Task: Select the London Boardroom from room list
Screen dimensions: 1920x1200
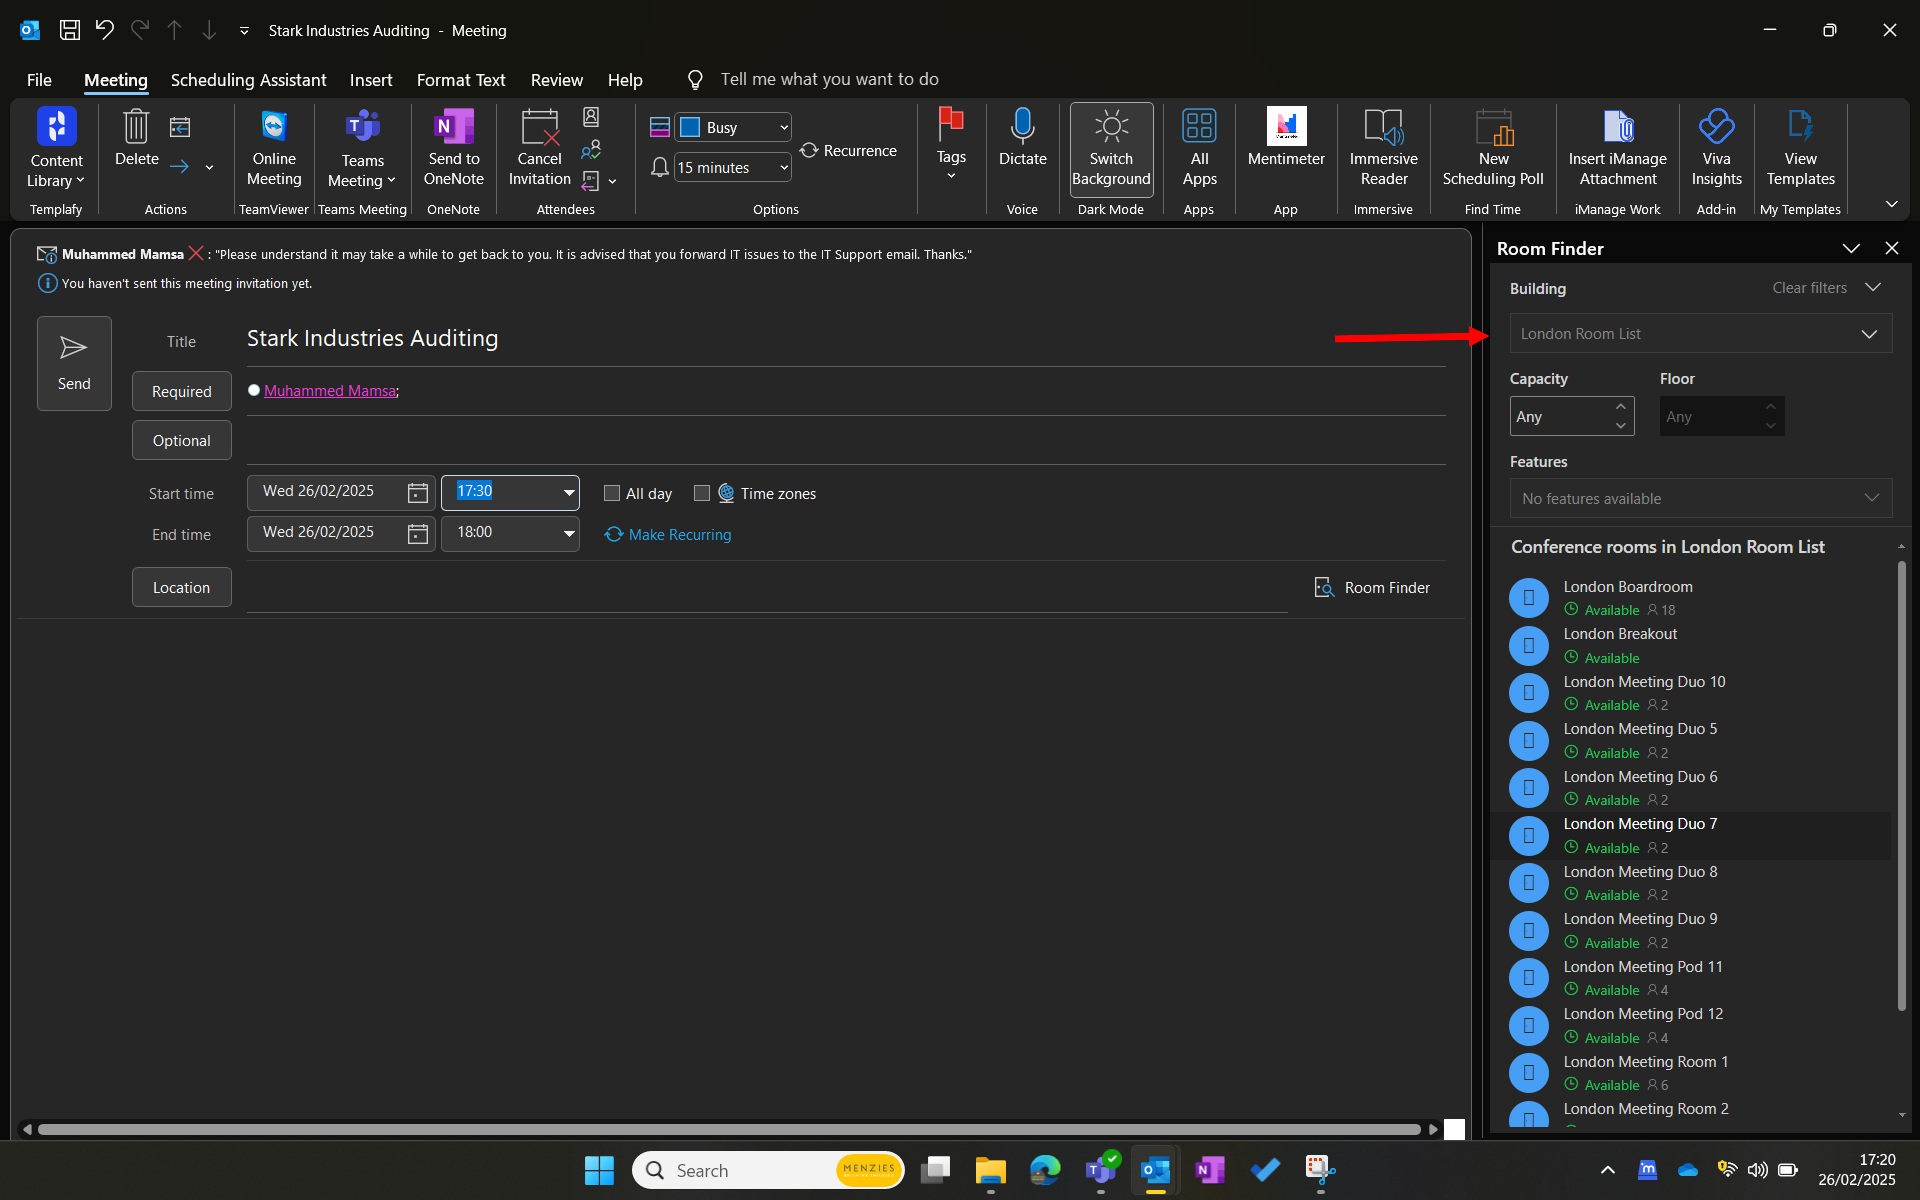Action: click(1627, 587)
